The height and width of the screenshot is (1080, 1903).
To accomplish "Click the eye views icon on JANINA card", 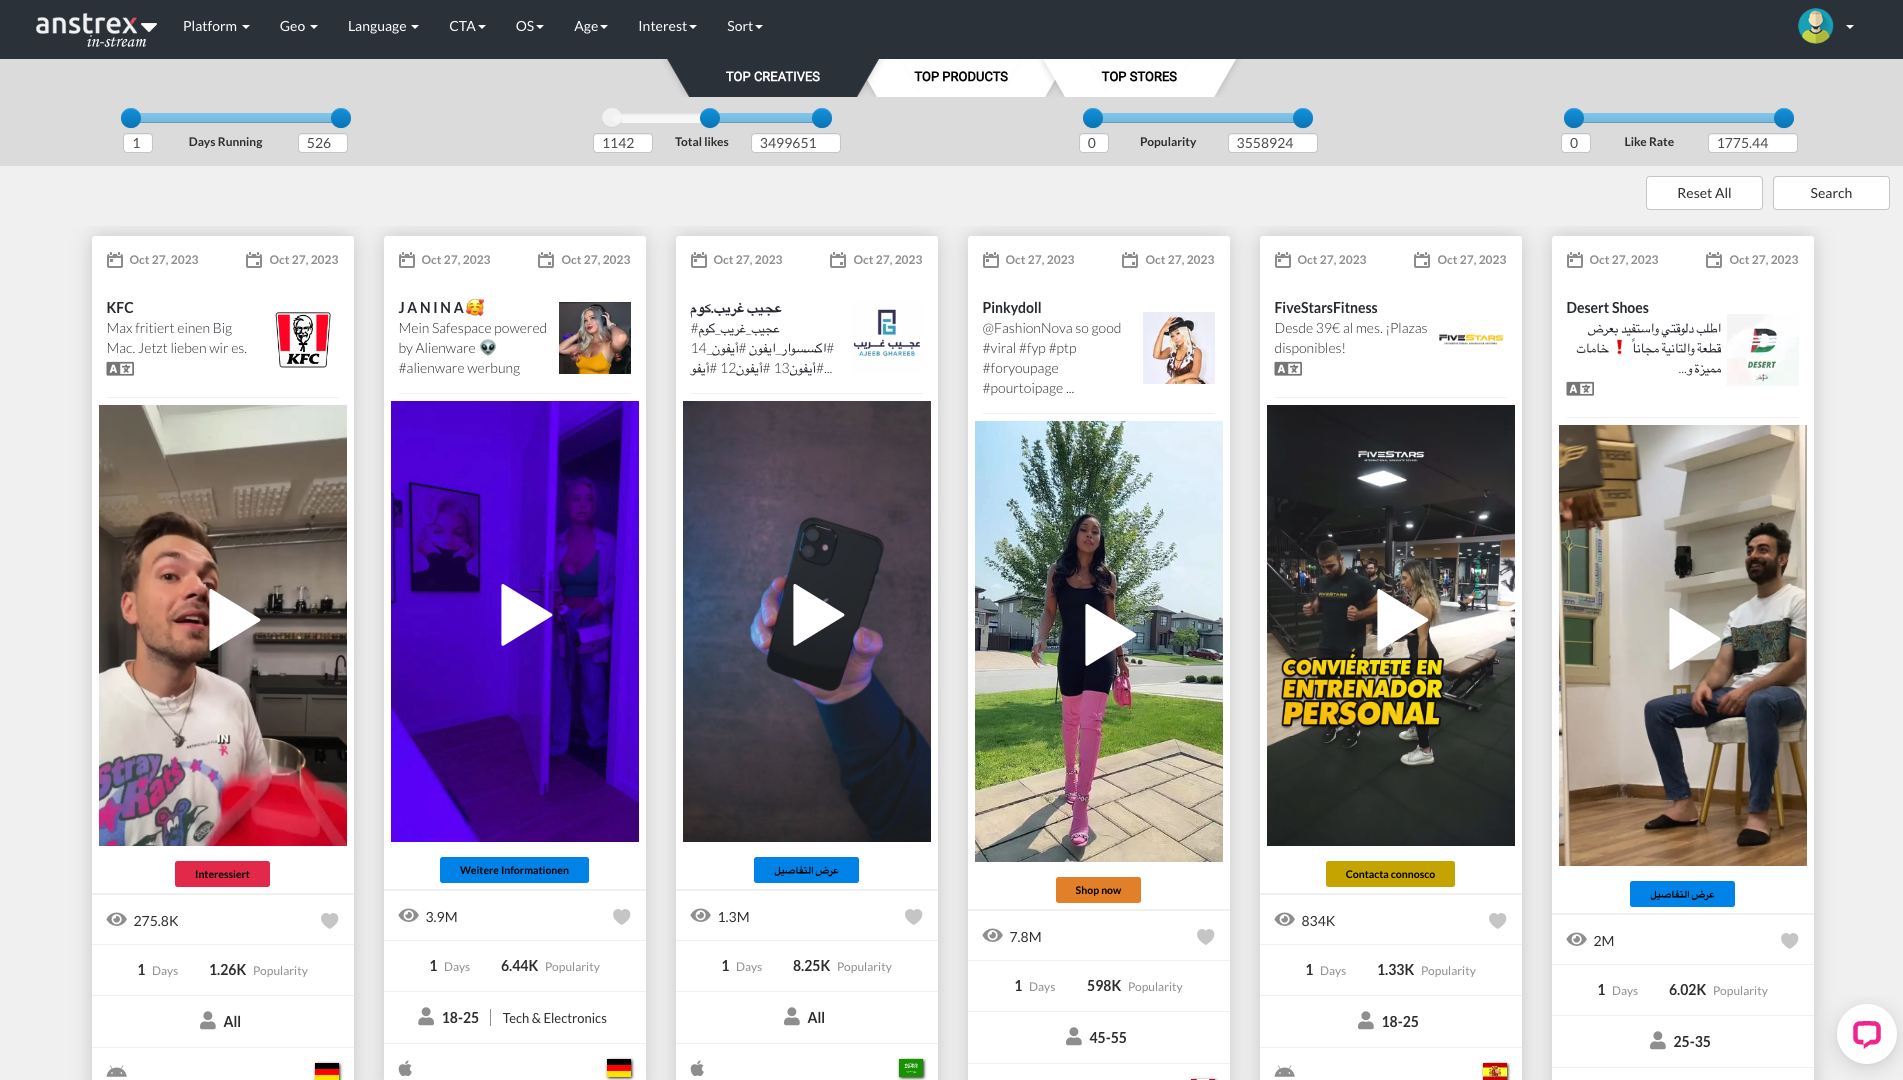I will [409, 916].
